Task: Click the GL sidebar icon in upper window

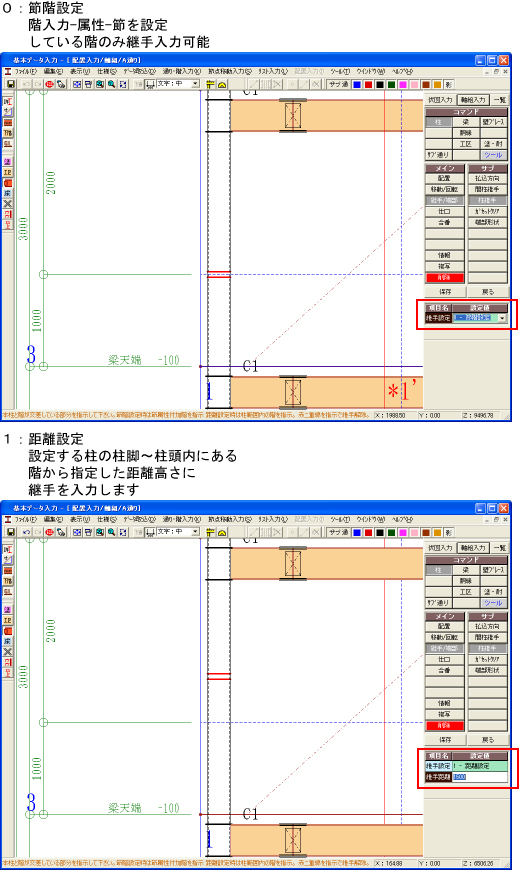Action: pyautogui.click(x=8, y=144)
